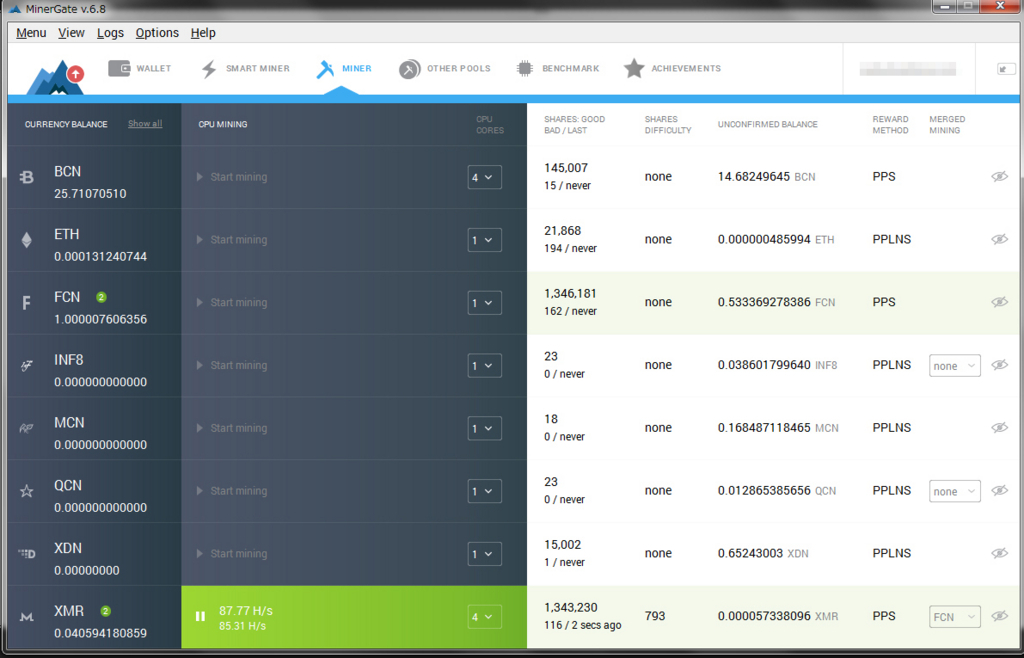Open the Help menu
The width and height of the screenshot is (1024, 658).
click(203, 33)
